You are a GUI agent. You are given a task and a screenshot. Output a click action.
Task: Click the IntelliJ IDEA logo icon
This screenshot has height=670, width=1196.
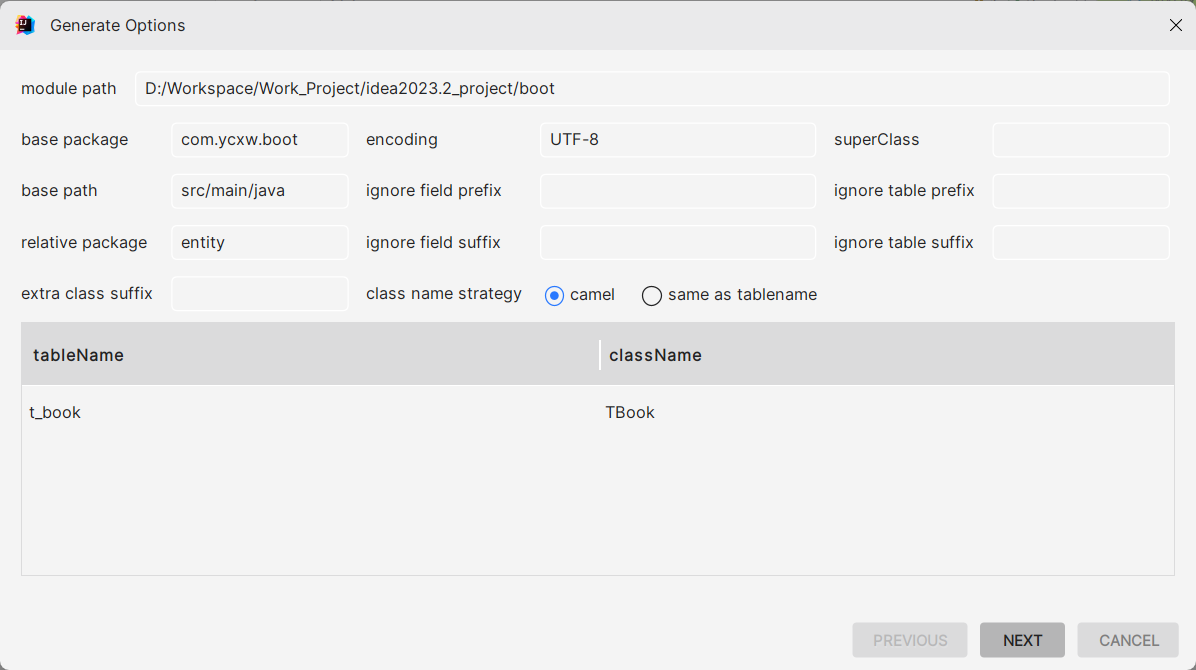pyautogui.click(x=25, y=25)
